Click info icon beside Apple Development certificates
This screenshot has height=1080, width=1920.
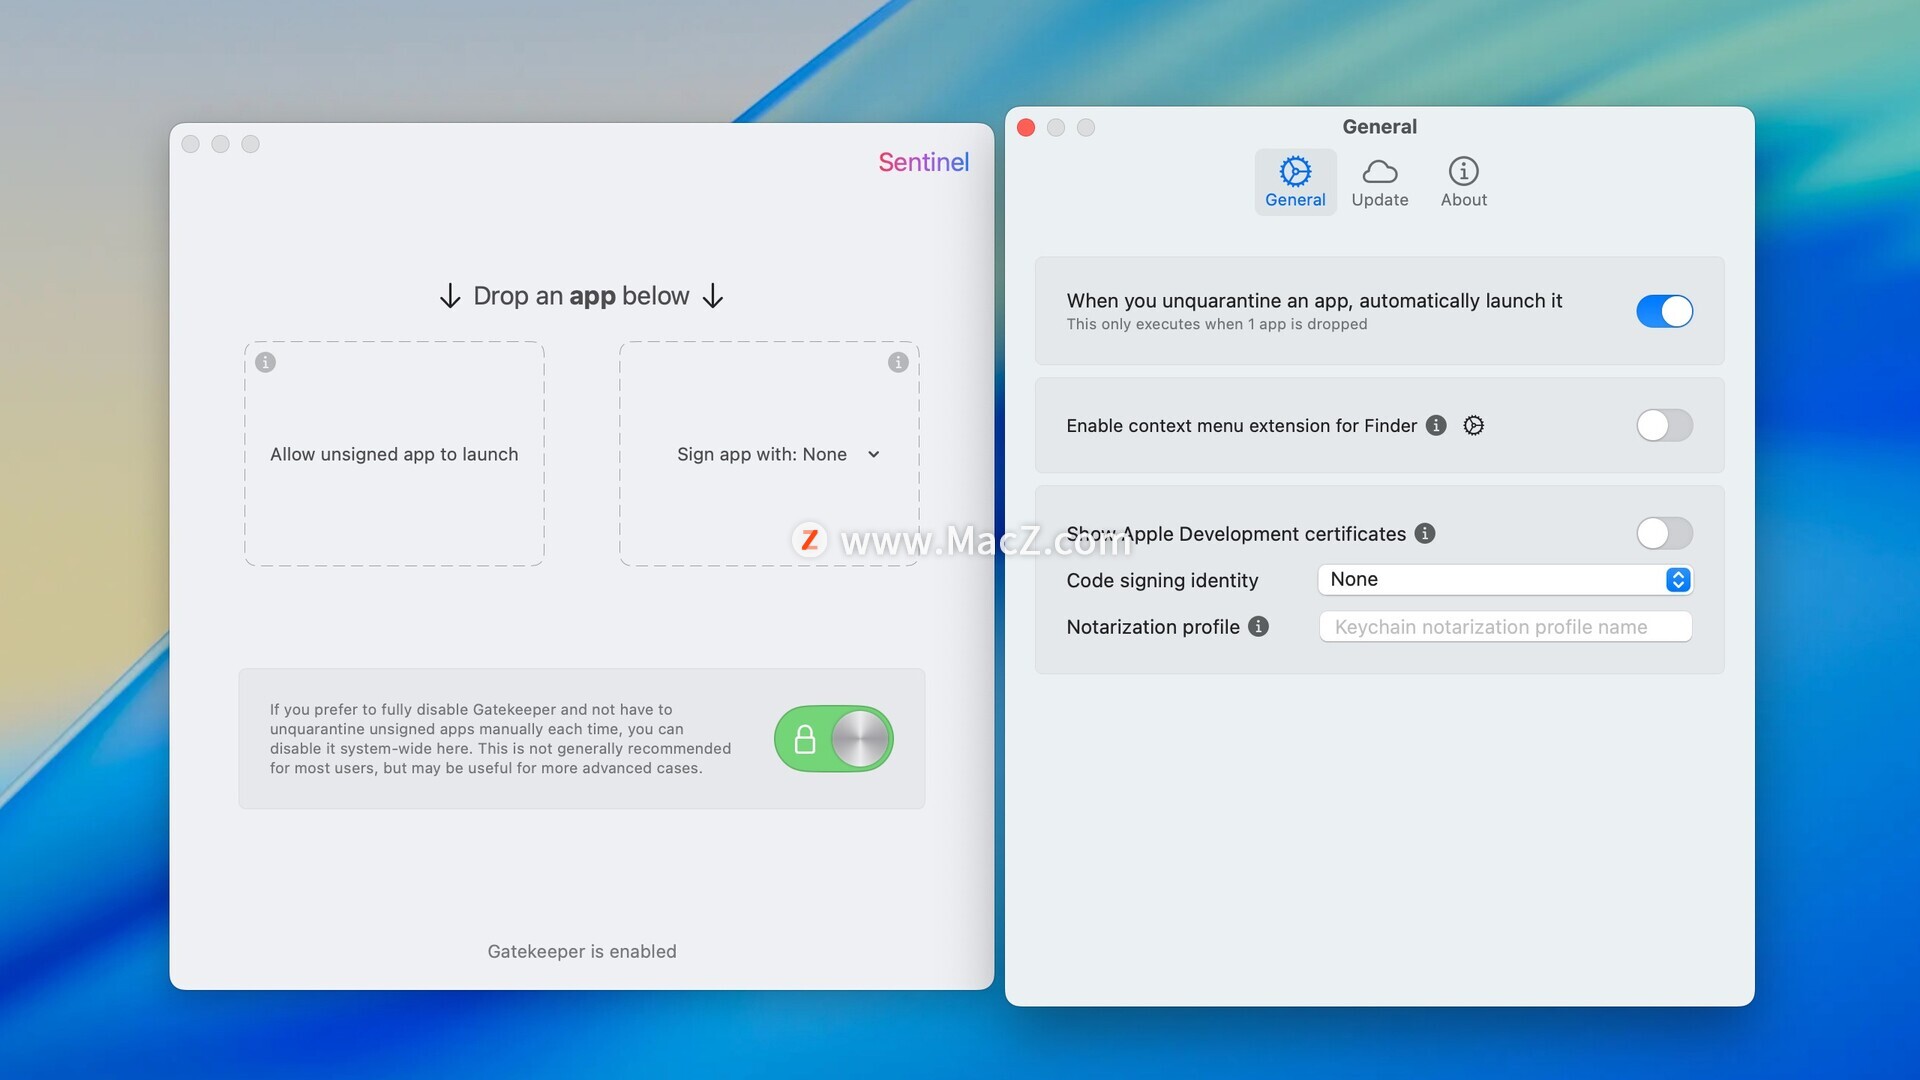pyautogui.click(x=1425, y=533)
